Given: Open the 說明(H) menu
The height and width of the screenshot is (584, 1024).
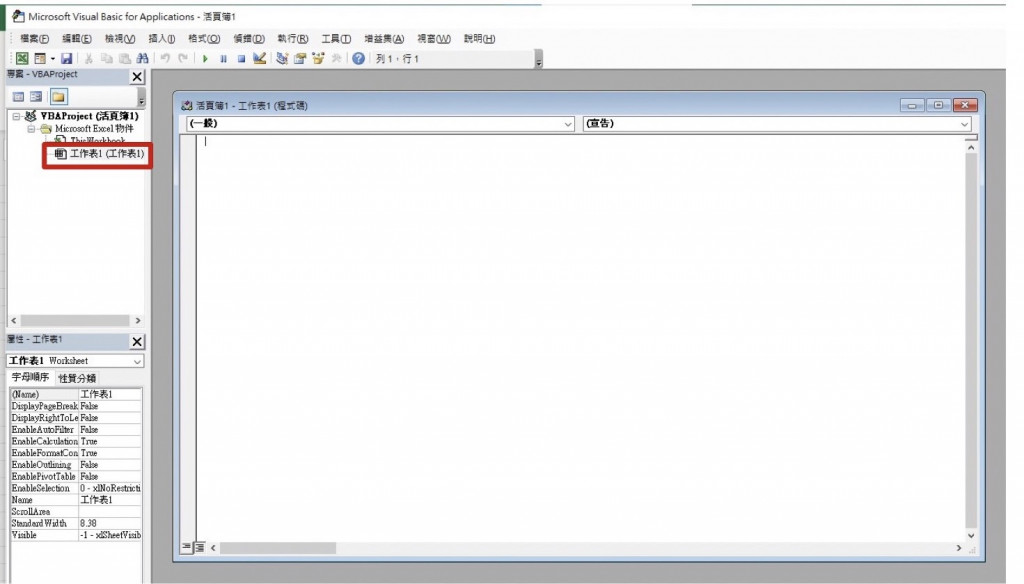Looking at the screenshot, I should pos(479,39).
